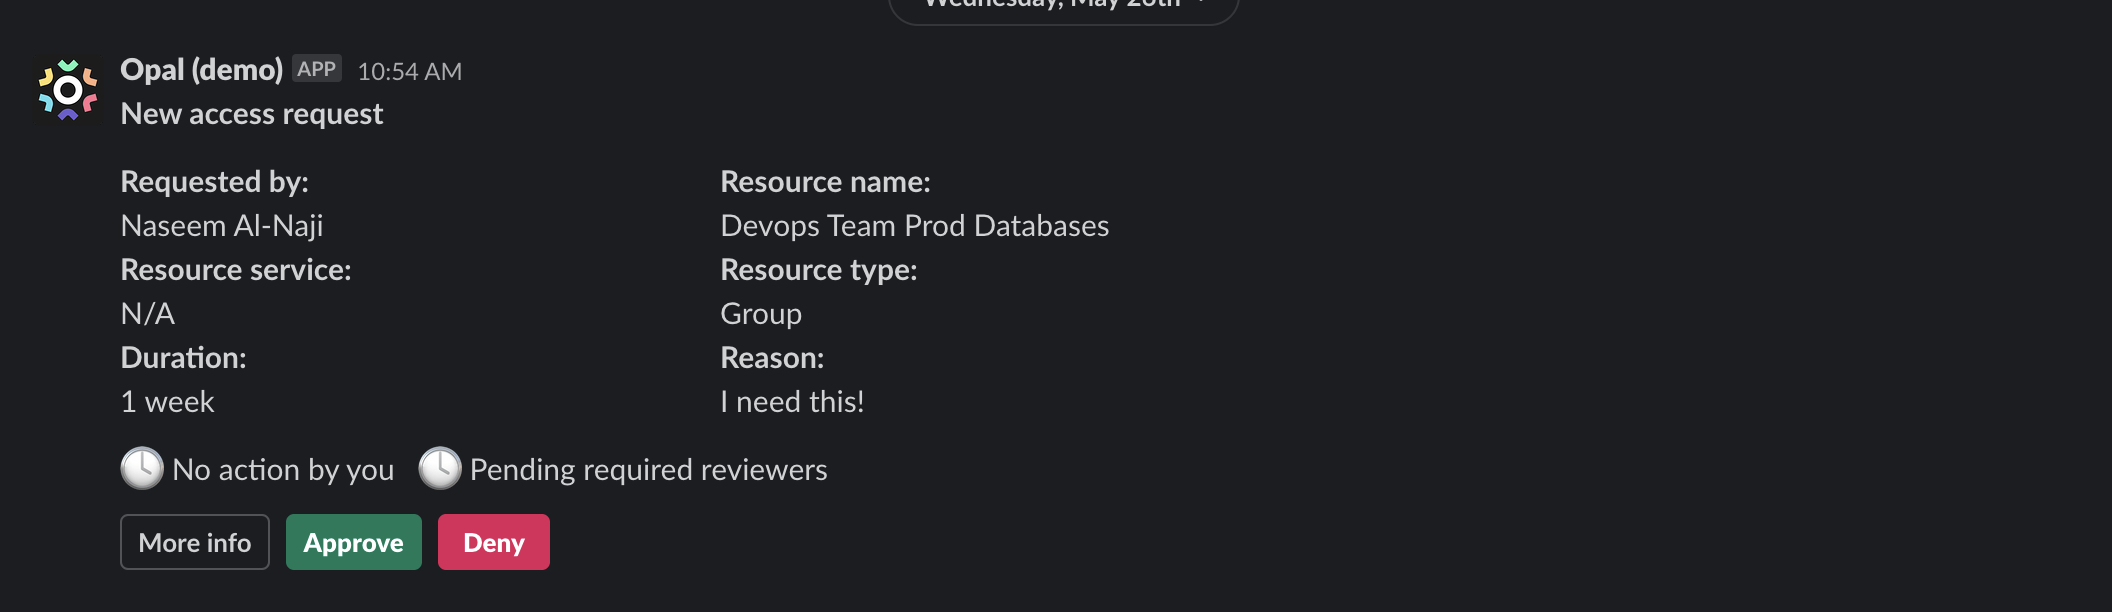Image resolution: width=2112 pixels, height=612 pixels.
Task: Click the reason text I need this!
Action: (792, 402)
